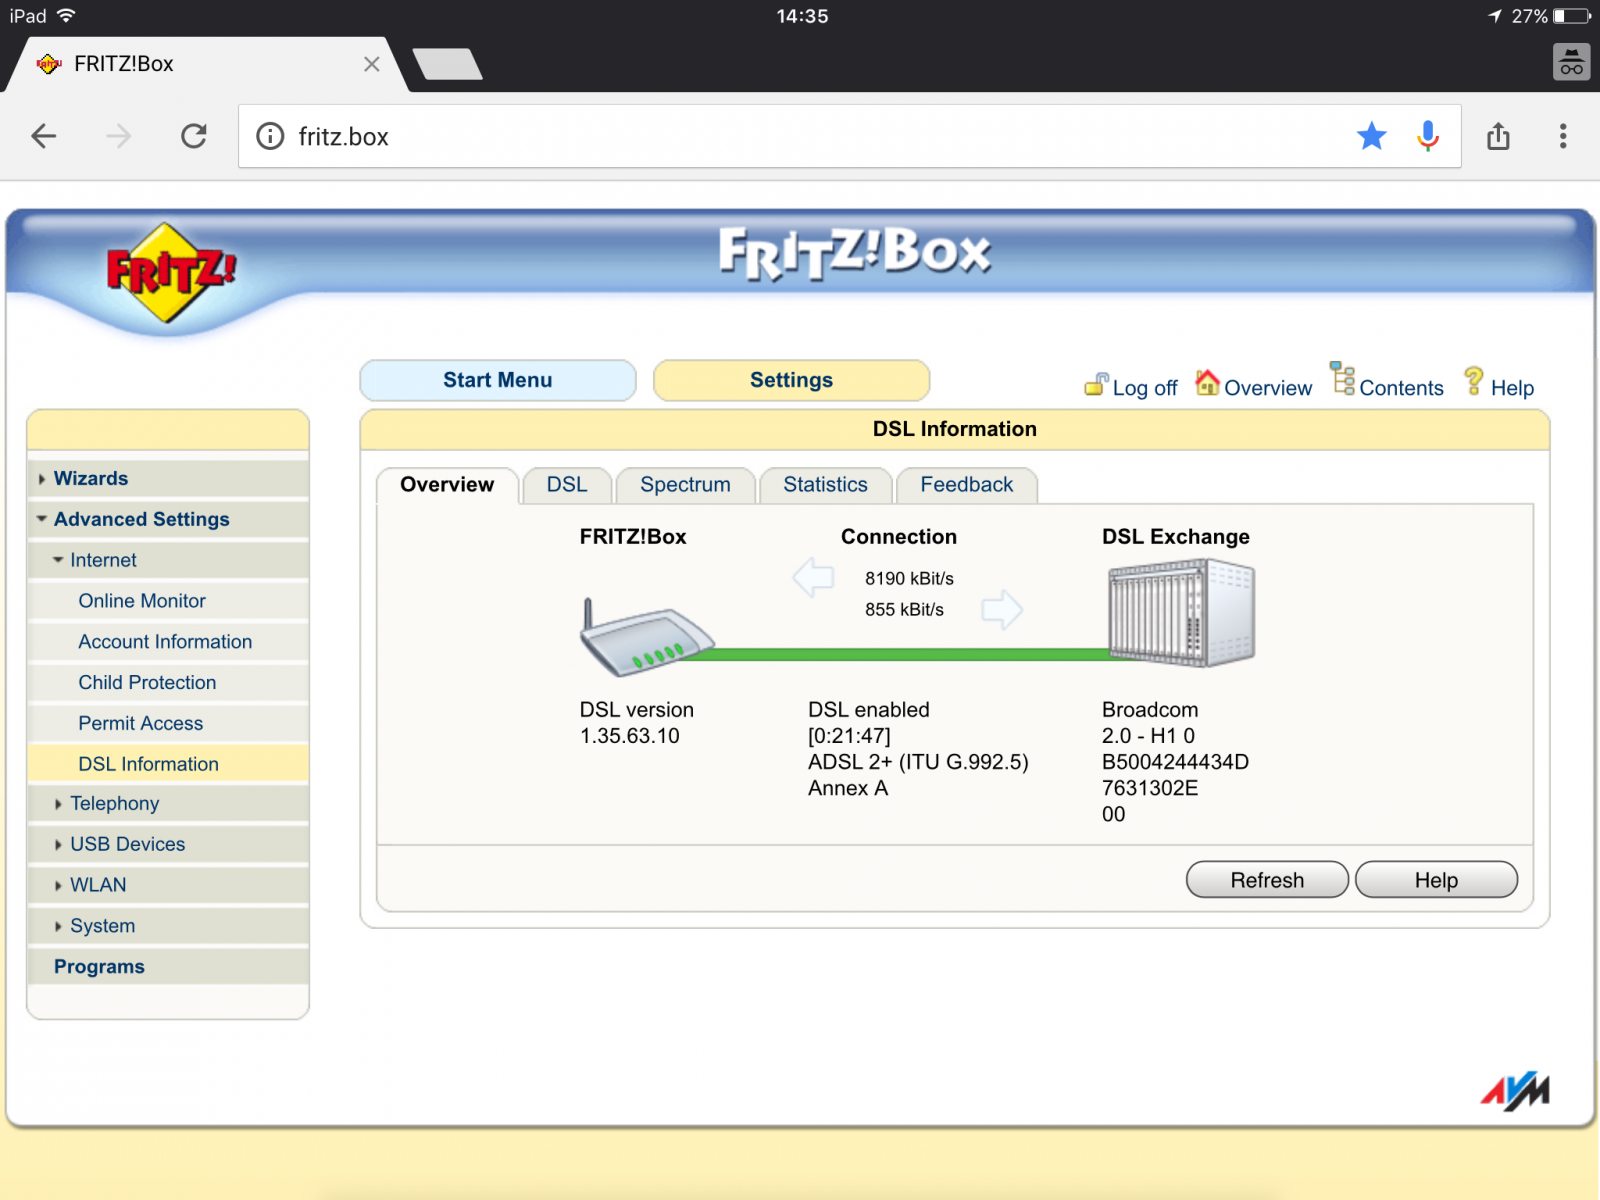This screenshot has width=1600, height=1200.
Task: Click the Log off lock icon
Action: [1096, 385]
